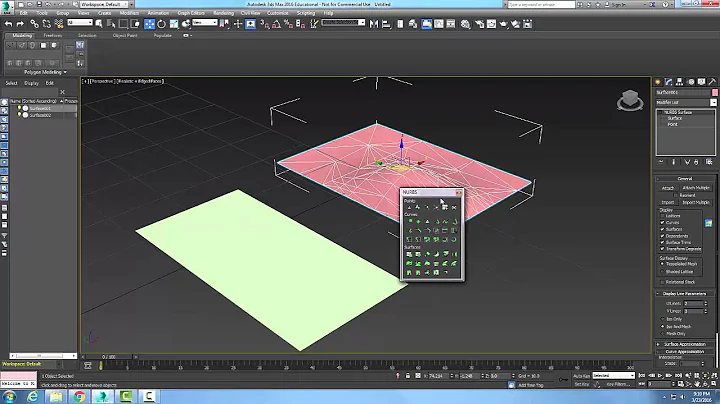Open the named selection sets dropdown
720x404 pixels.
pos(343,22)
